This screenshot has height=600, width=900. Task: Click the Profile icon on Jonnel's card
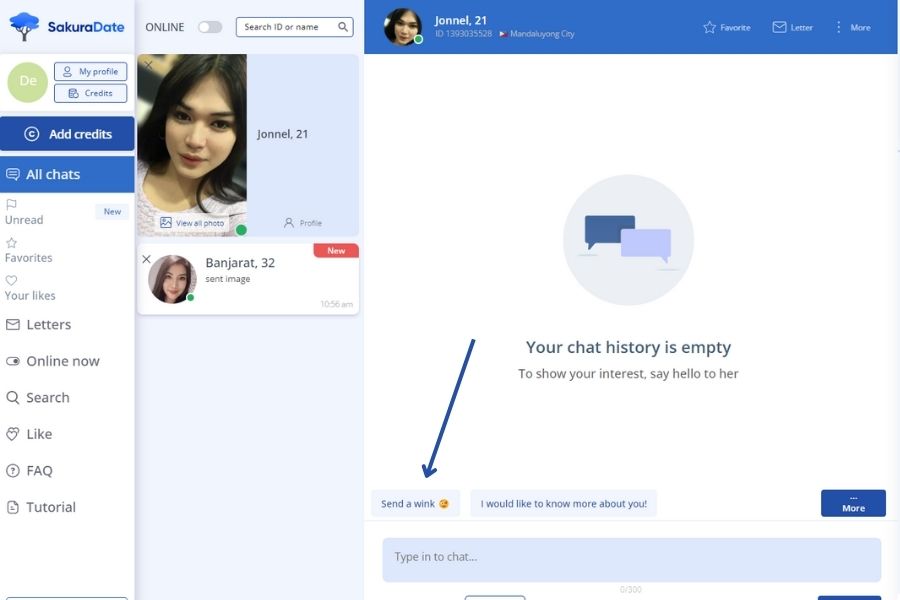coord(290,223)
